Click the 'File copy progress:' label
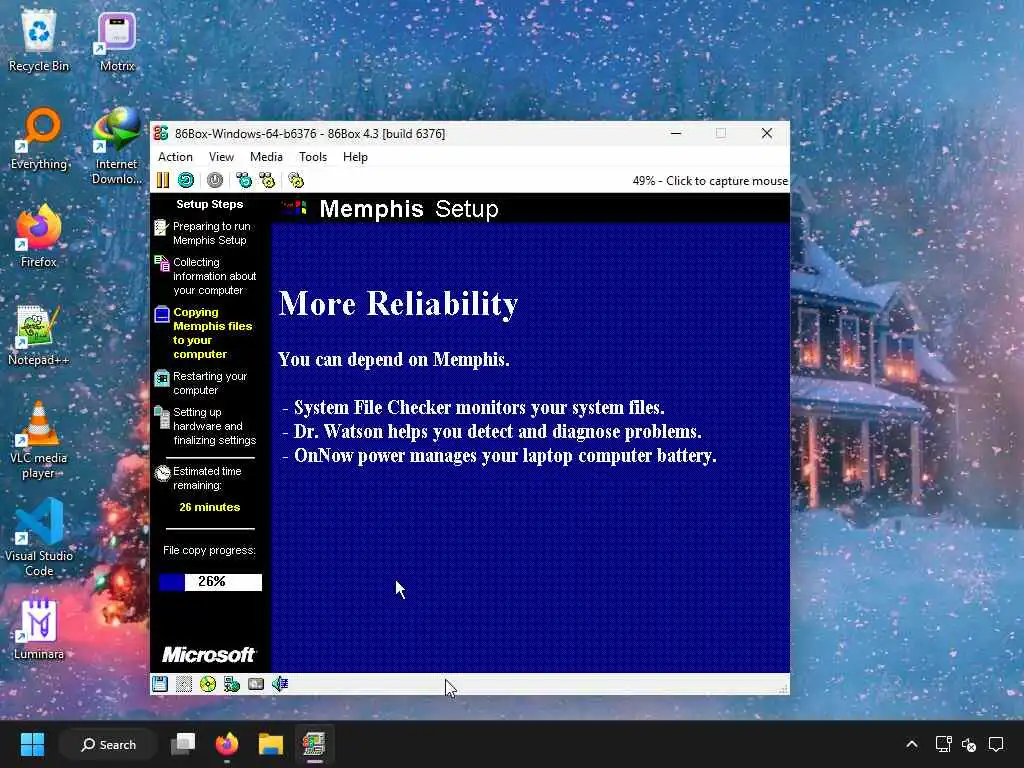This screenshot has height=768, width=1024. pyautogui.click(x=210, y=551)
